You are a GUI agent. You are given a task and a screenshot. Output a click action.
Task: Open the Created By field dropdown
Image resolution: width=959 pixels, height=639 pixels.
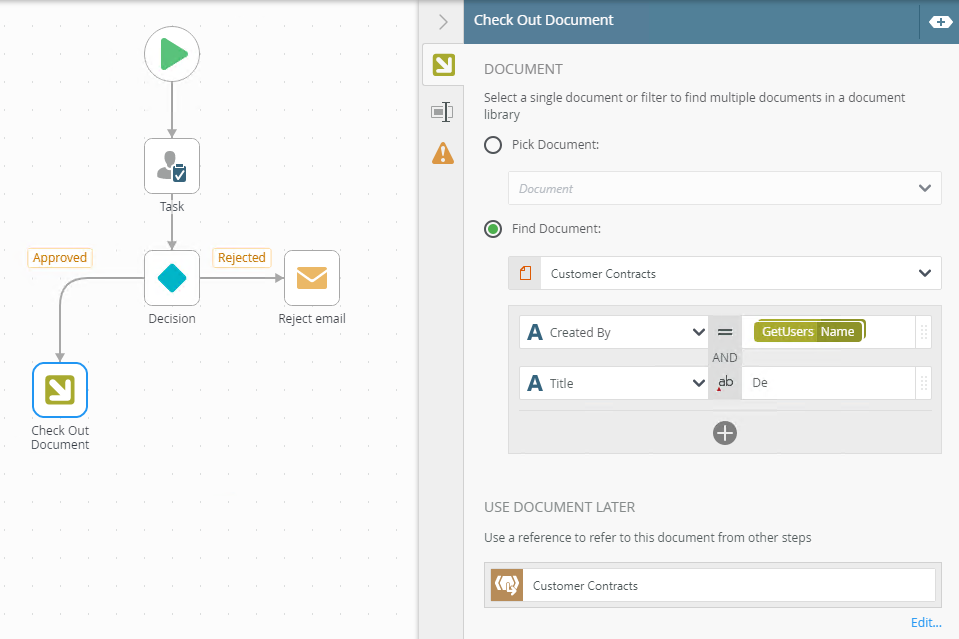coord(698,332)
